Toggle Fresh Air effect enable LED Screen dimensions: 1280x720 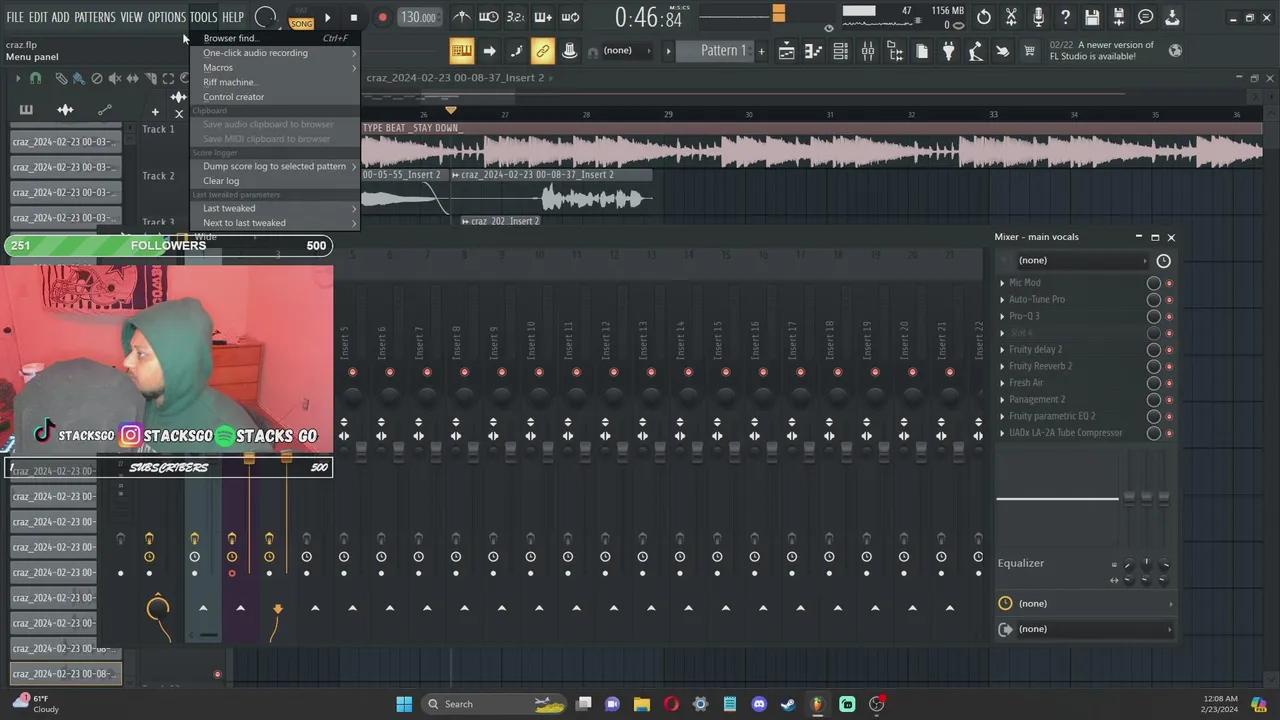coord(1169,383)
